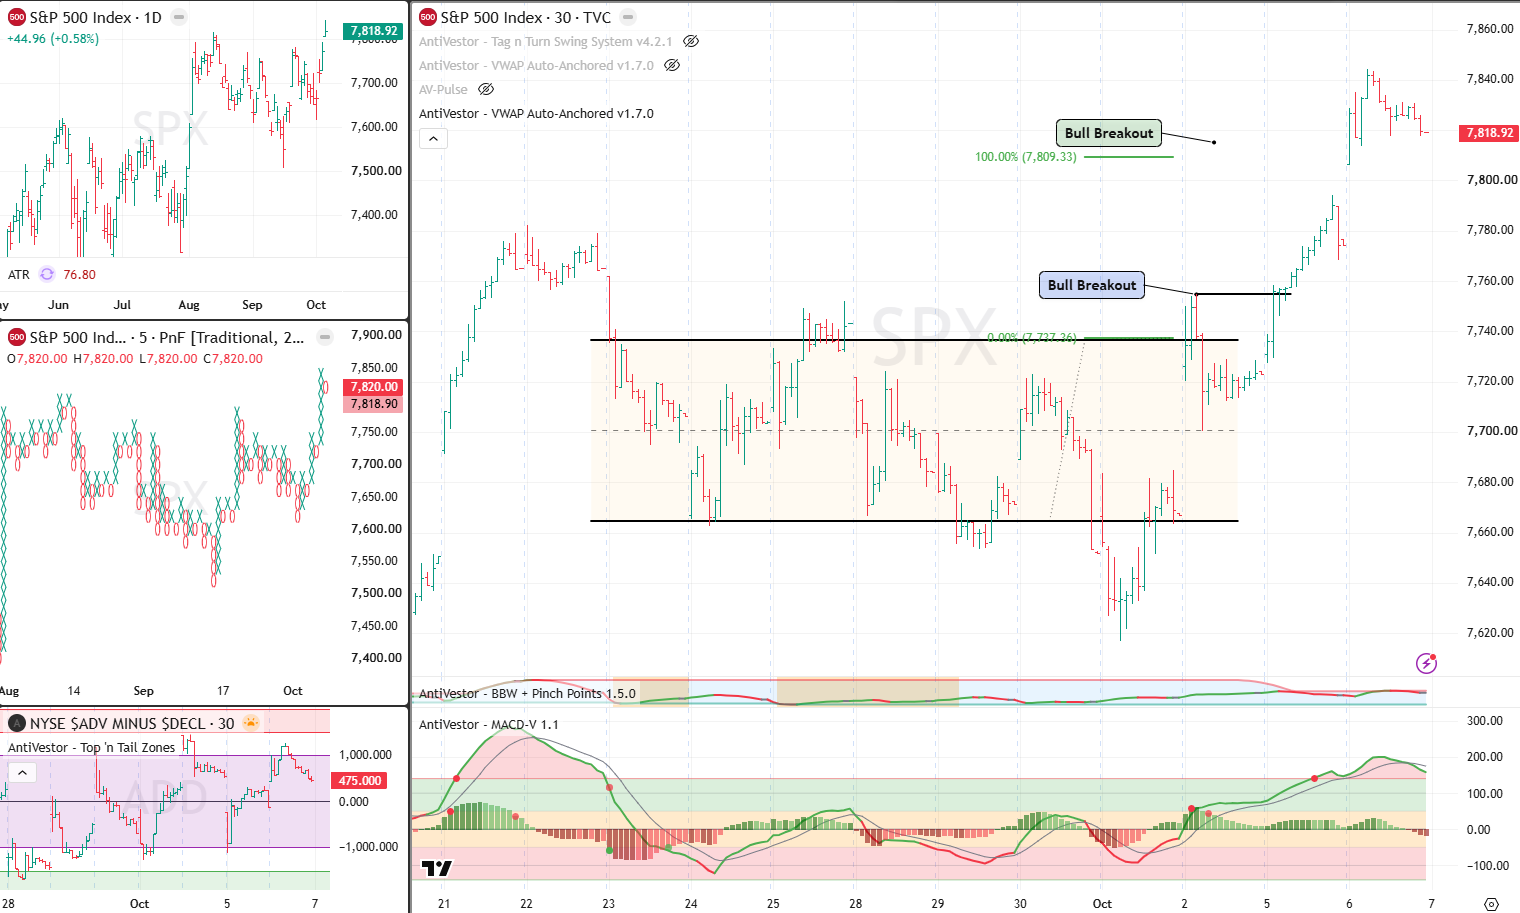Screen dimensions: 1520x913
Task: Click the NYSE $ADV MINUS $DECL symbol icon
Action: click(x=16, y=723)
